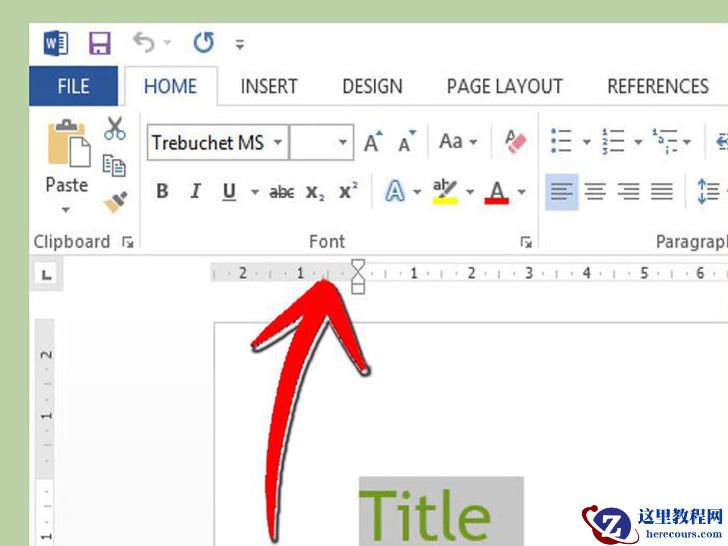The width and height of the screenshot is (728, 546).
Task: Align text right
Action: pyautogui.click(x=629, y=191)
